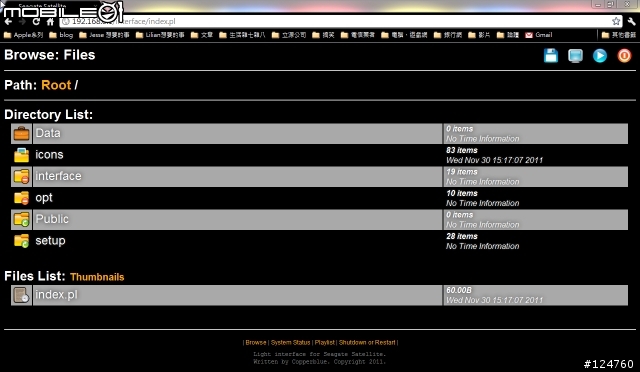Click the setup folder icon
This screenshot has height=372, width=640.
(x=21, y=241)
